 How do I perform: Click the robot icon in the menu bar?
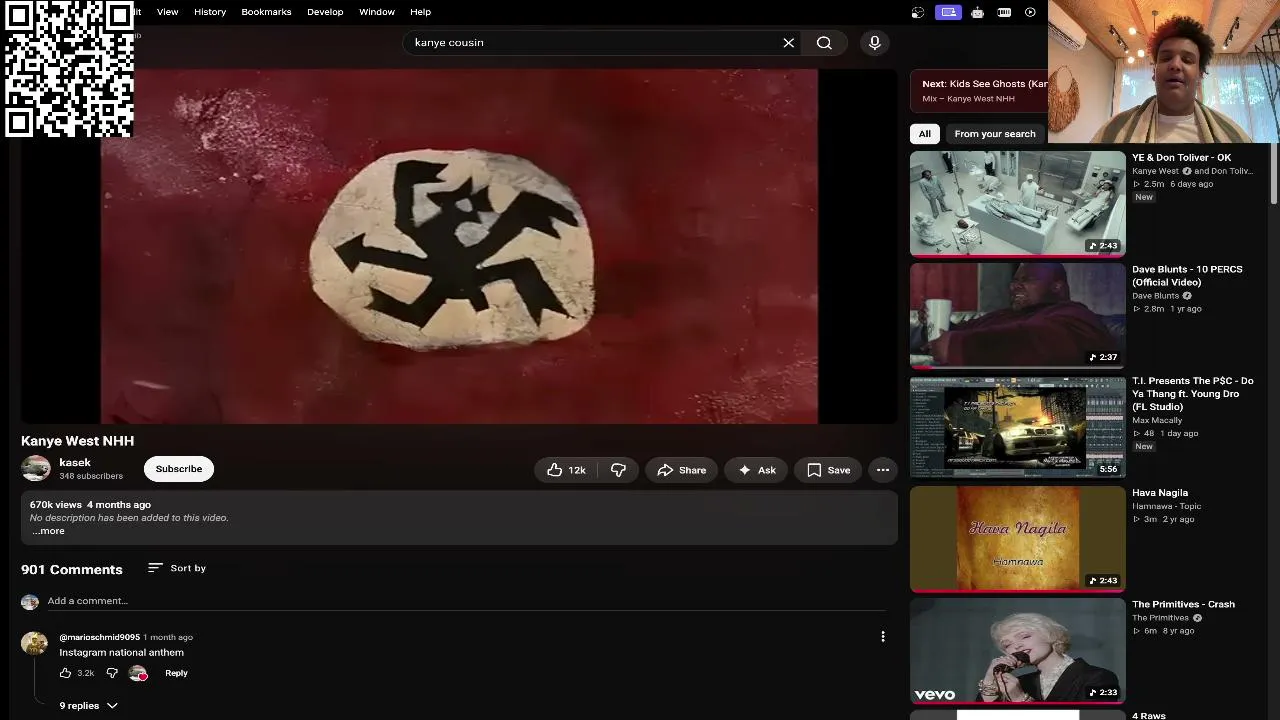pos(977,12)
